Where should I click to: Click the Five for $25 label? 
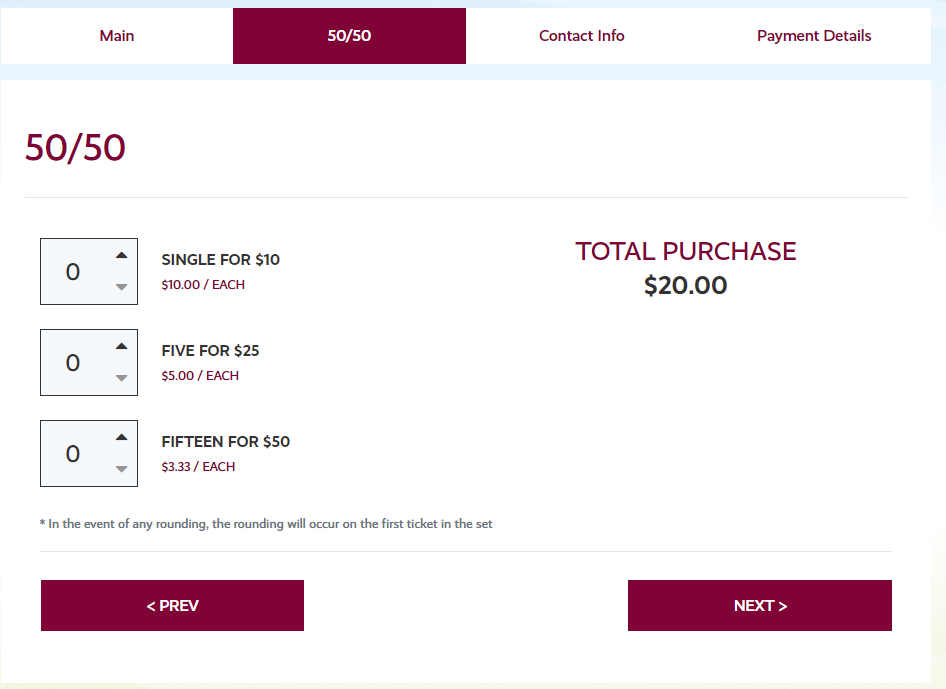tap(211, 351)
